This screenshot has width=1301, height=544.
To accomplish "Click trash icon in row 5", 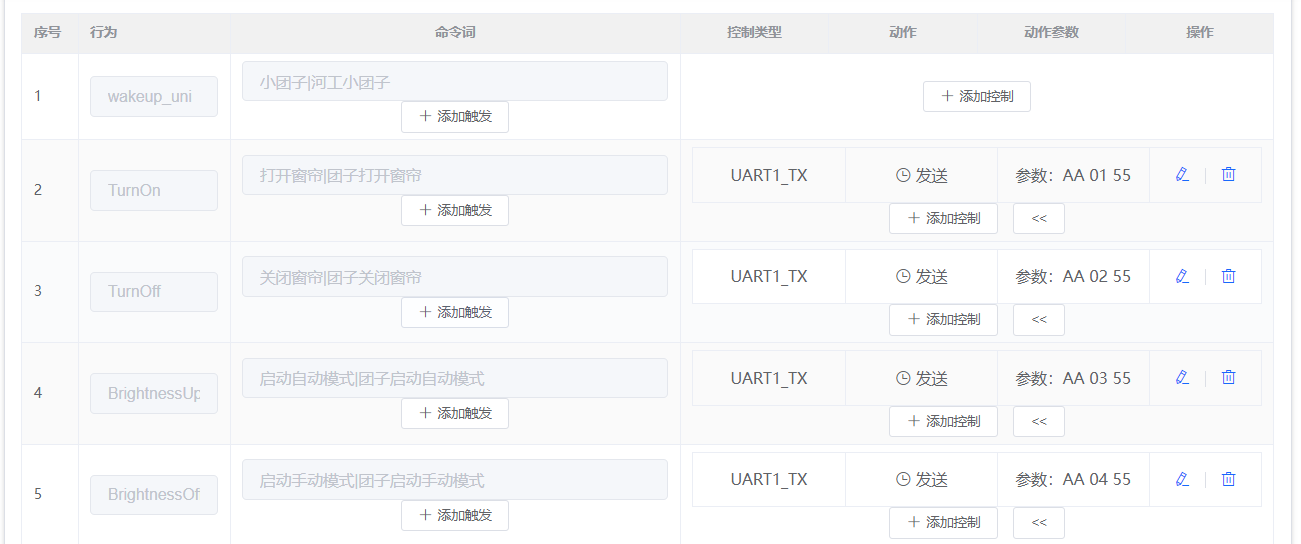I will [x=1229, y=479].
